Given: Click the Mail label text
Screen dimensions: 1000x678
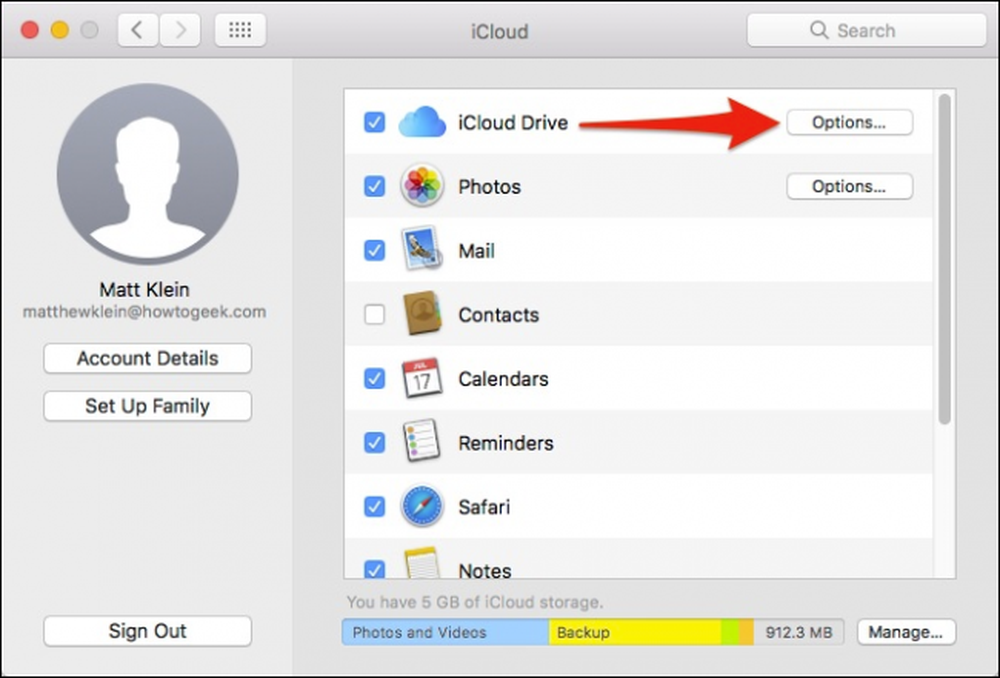Looking at the screenshot, I should point(476,251).
